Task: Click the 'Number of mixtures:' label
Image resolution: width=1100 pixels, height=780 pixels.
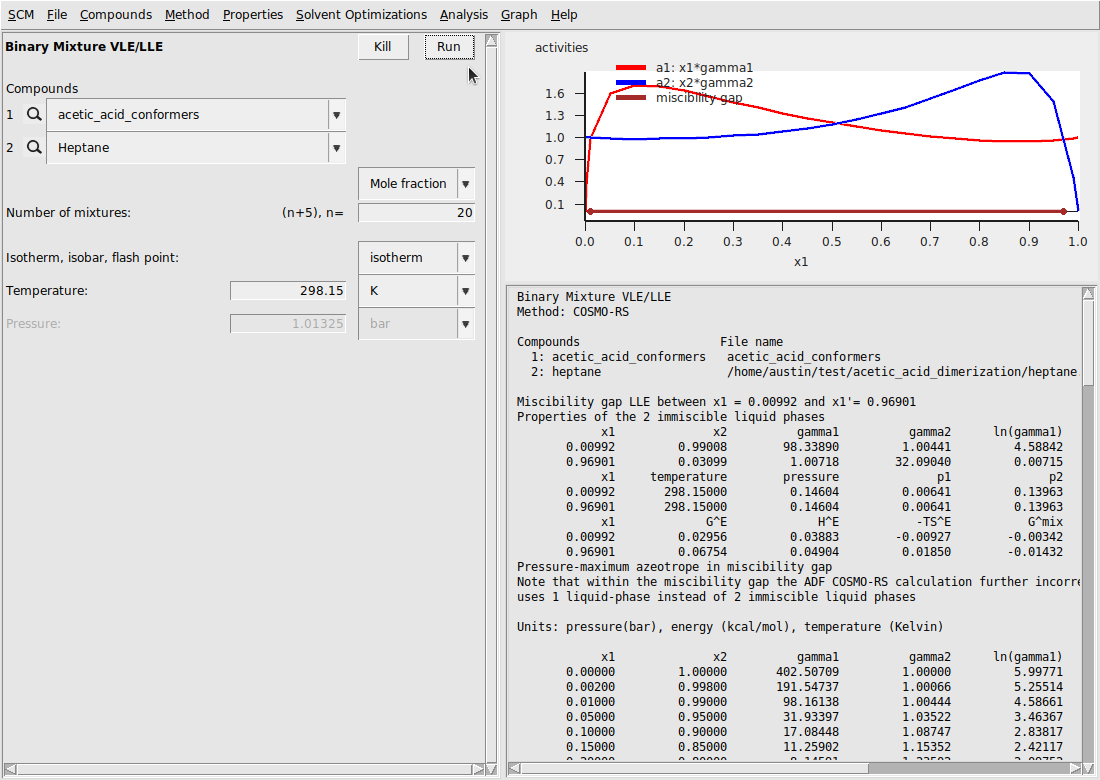Action: point(68,213)
